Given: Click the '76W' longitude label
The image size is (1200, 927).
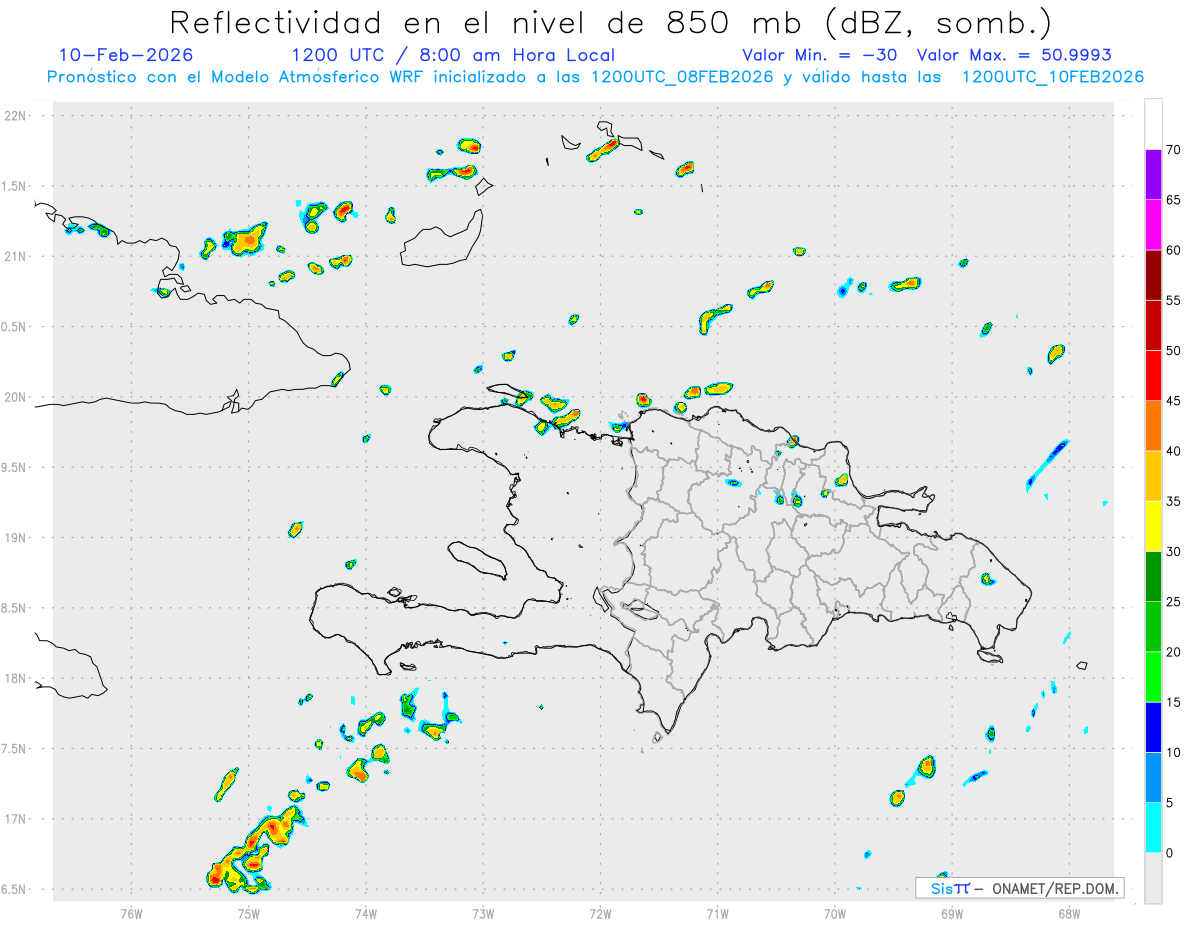Looking at the screenshot, I should tap(131, 913).
